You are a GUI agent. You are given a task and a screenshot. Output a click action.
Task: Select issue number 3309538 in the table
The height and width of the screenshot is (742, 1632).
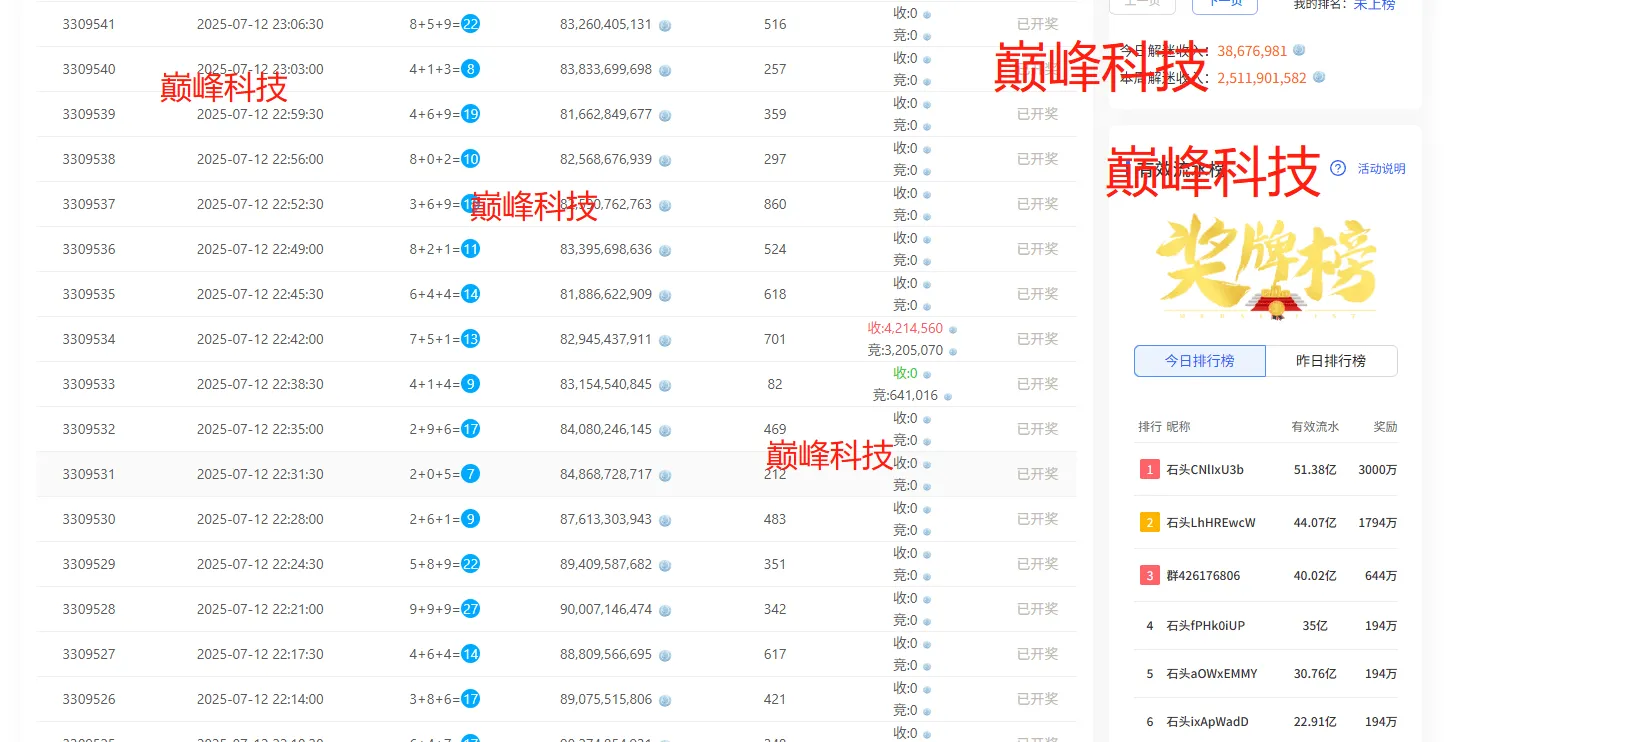89,159
